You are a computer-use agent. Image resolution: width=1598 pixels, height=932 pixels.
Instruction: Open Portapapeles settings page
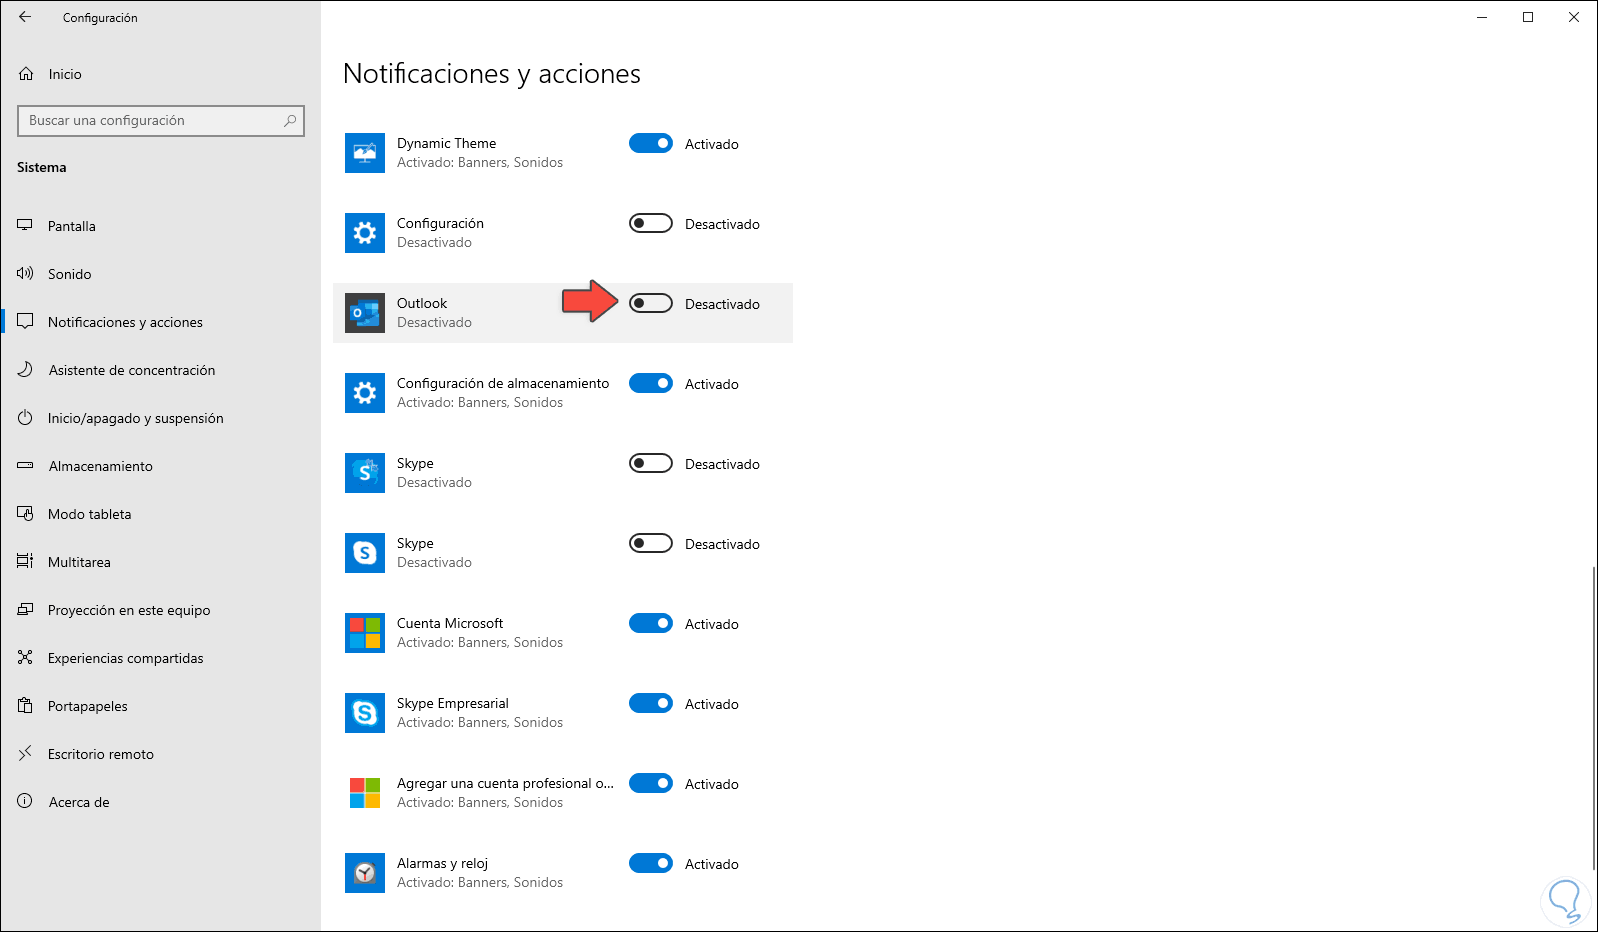(x=88, y=706)
